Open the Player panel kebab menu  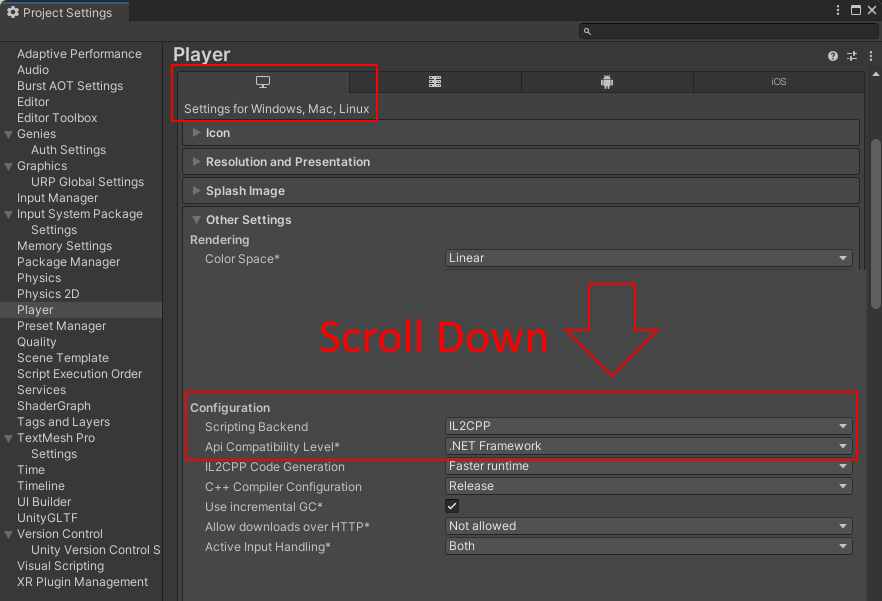(869, 56)
